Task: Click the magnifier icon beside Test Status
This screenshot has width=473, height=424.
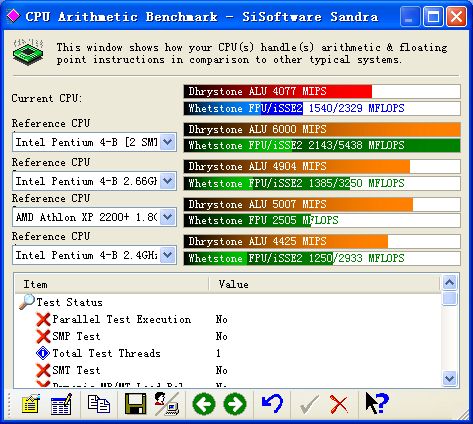Action: 27,302
